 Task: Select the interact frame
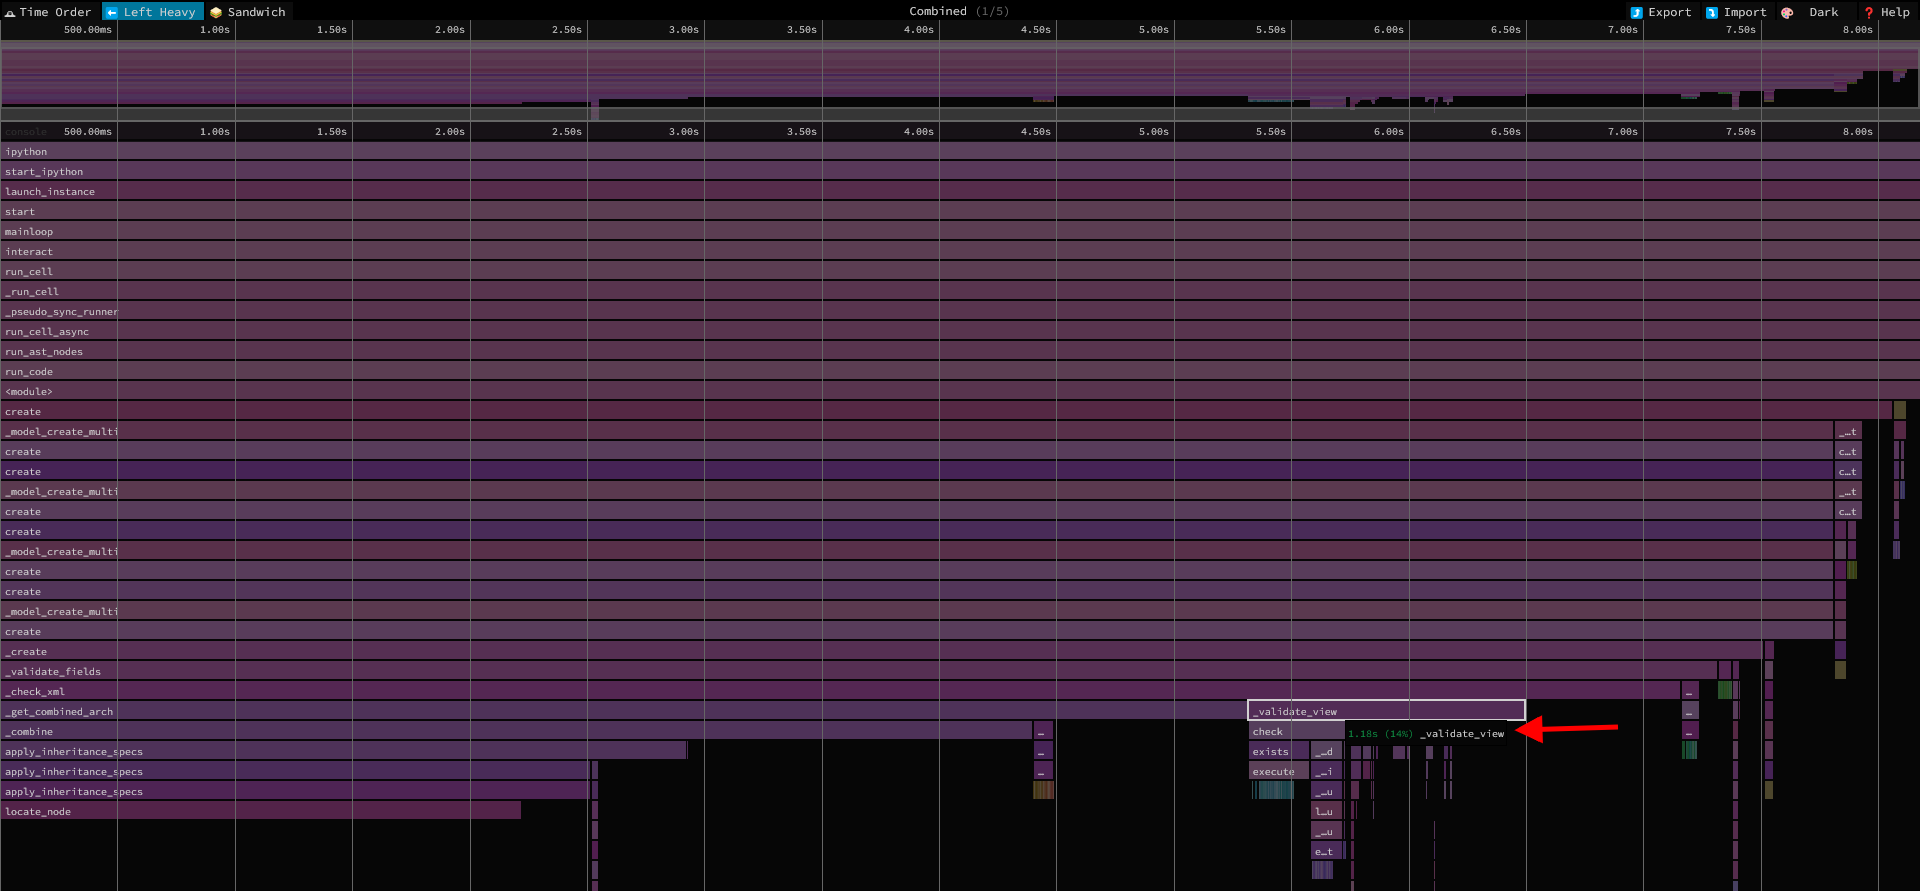[x=960, y=251]
